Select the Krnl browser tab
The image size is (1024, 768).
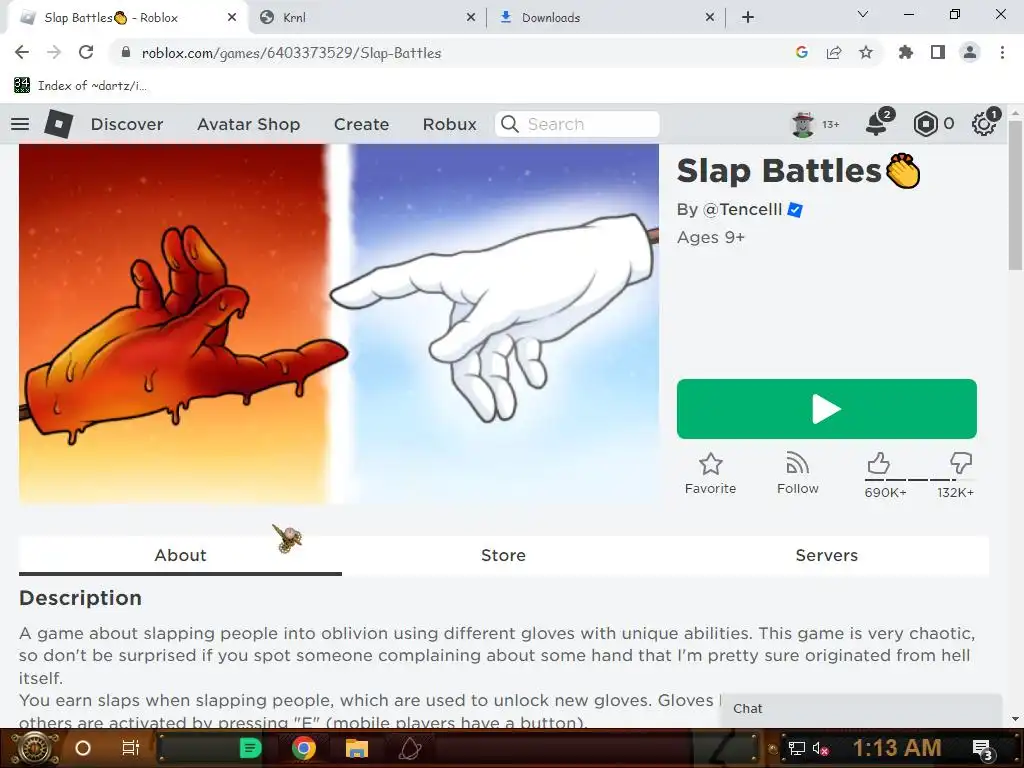(x=368, y=18)
